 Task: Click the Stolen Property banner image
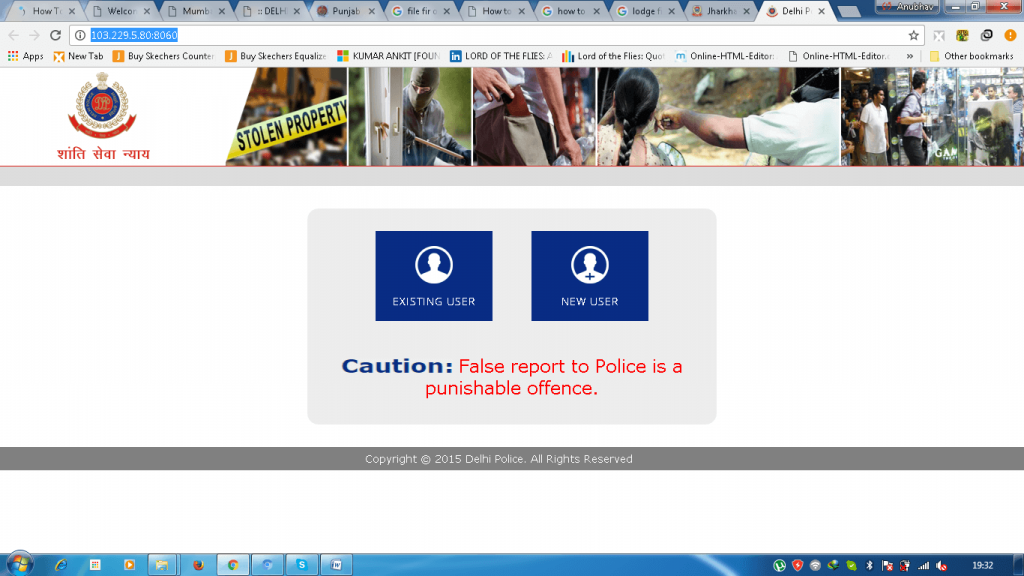point(288,125)
